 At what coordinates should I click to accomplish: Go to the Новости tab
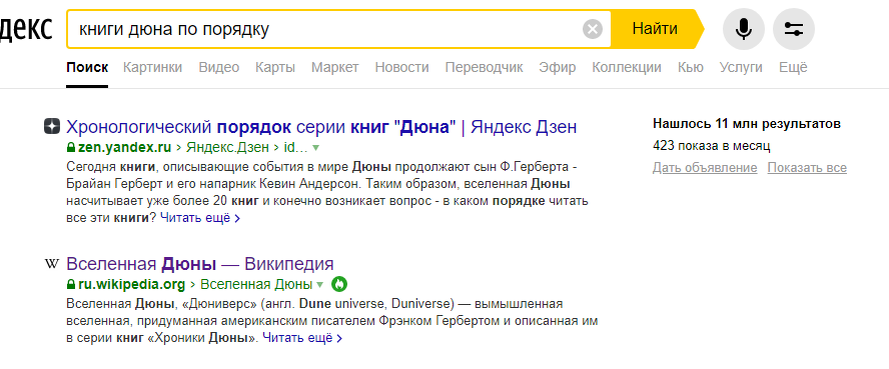point(402,67)
